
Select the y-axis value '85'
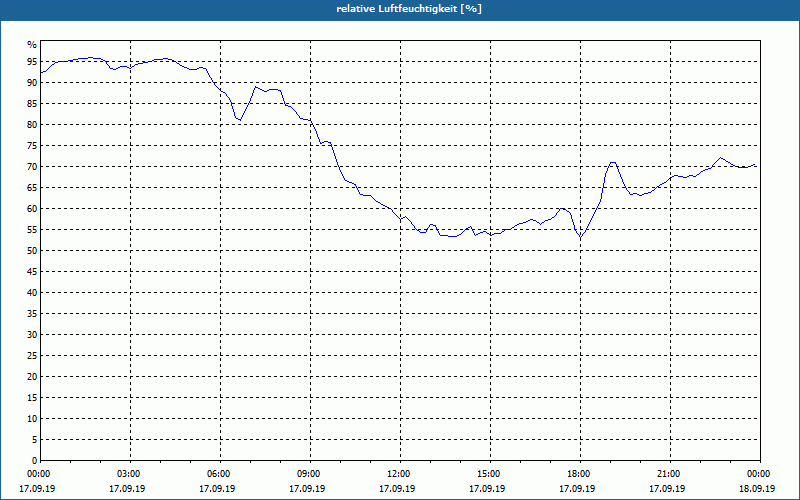[32, 104]
